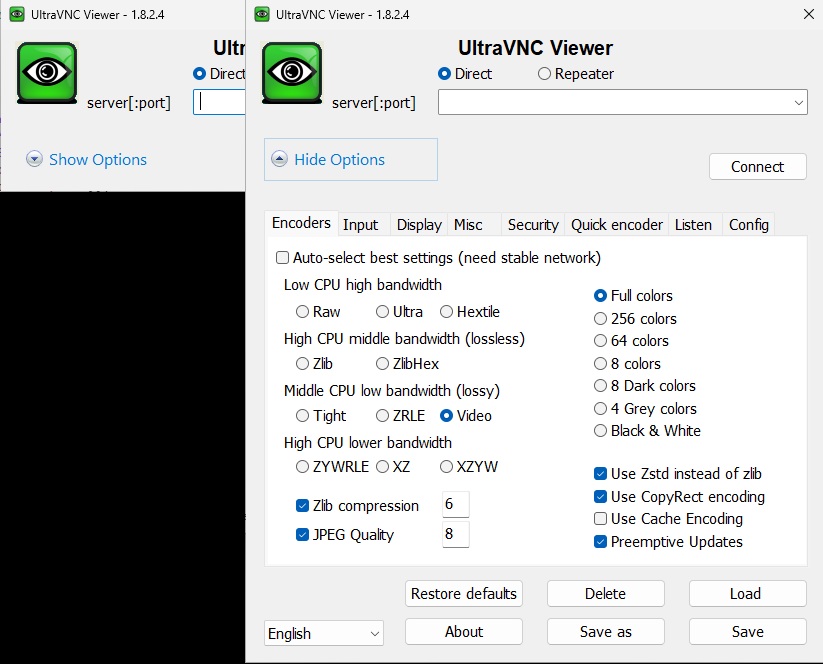Click the Delete button
The image size is (823, 664).
tap(606, 593)
